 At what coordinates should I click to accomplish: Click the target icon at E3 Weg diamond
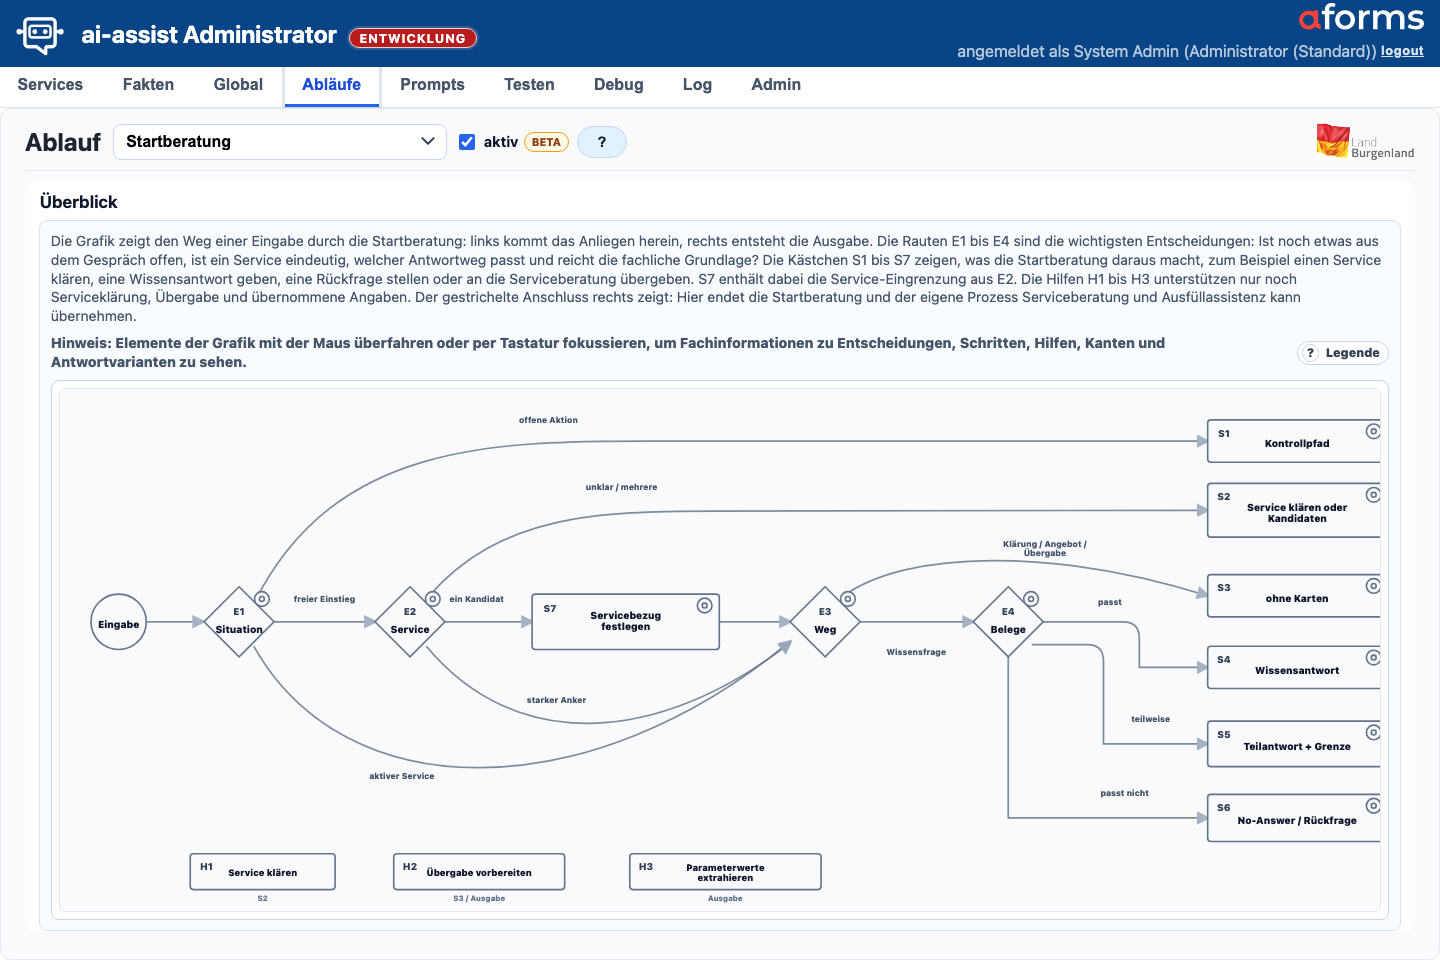(x=848, y=599)
